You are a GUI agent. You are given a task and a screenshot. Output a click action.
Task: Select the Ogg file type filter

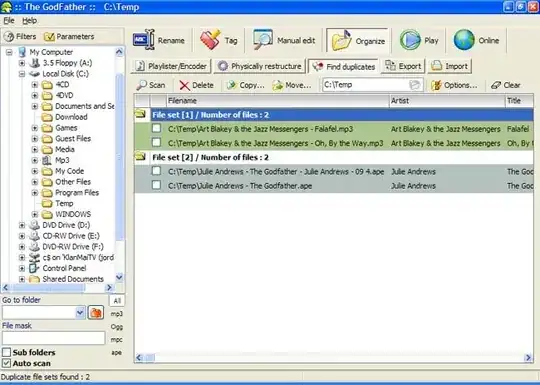click(117, 327)
